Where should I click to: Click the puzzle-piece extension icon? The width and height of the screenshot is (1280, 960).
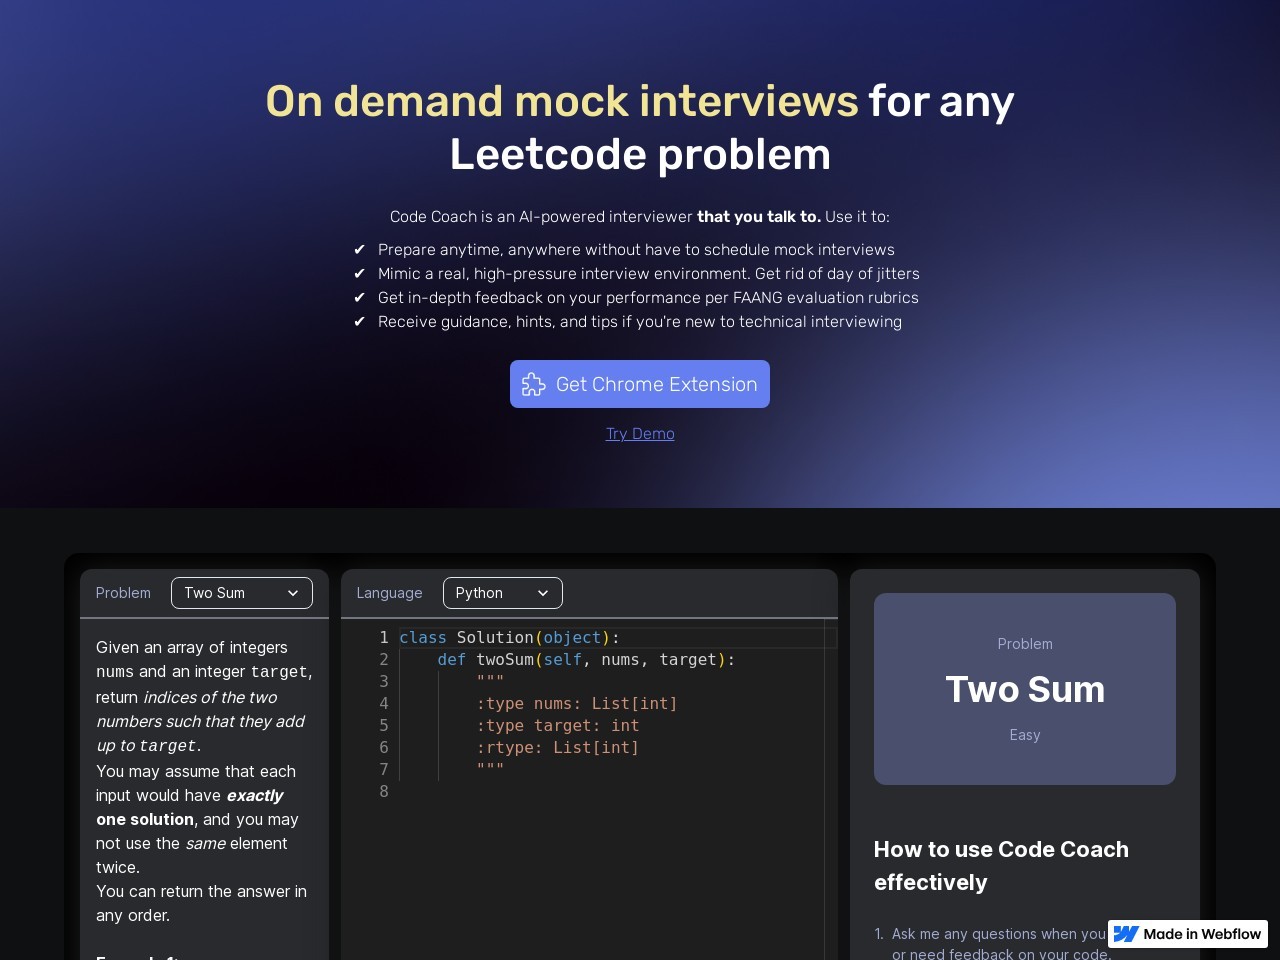[534, 385]
